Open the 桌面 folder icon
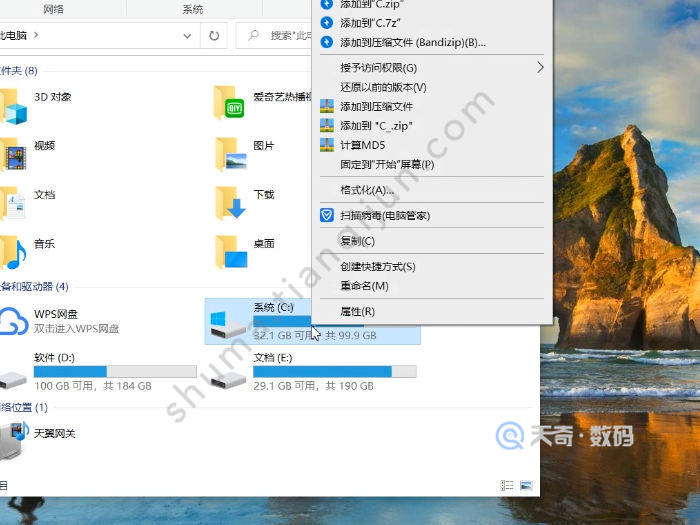Viewport: 700px width, 525px height. coord(230,253)
